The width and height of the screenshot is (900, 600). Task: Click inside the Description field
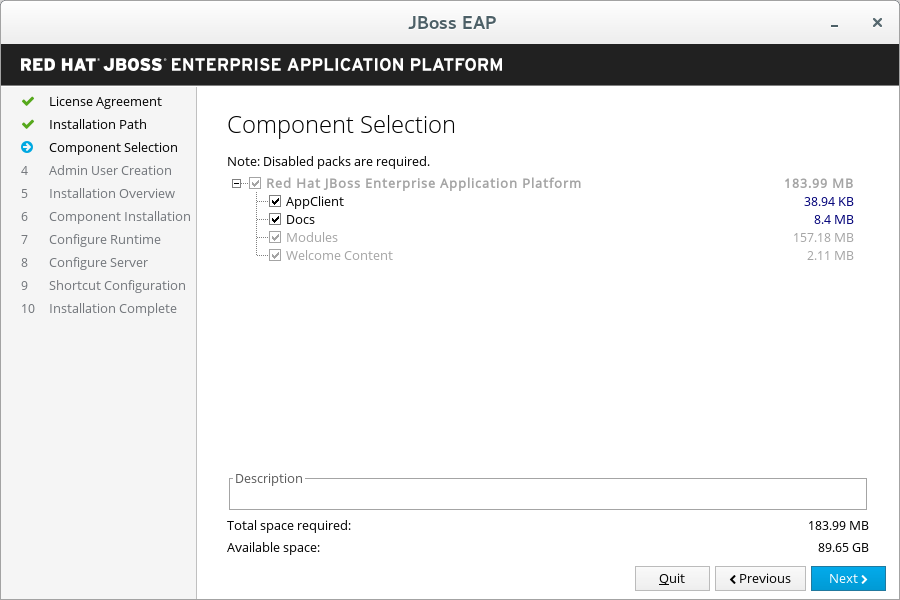(x=547, y=493)
